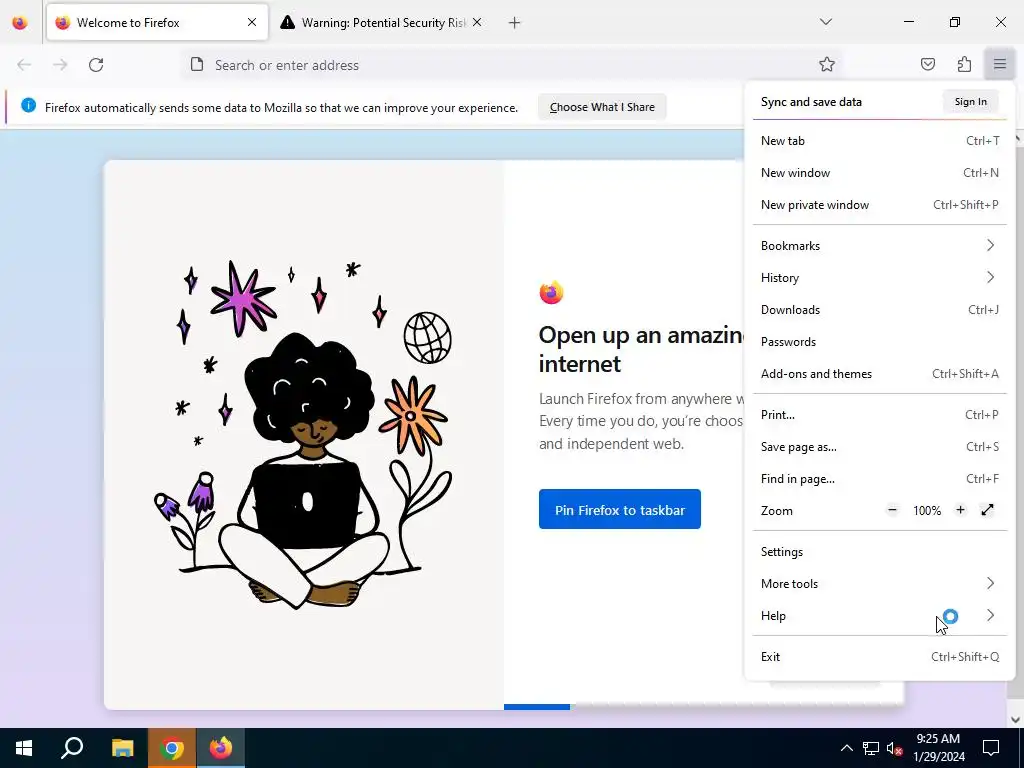Viewport: 1024px width, 768px height.
Task: Click Sync and save data label
Action: coord(811,102)
